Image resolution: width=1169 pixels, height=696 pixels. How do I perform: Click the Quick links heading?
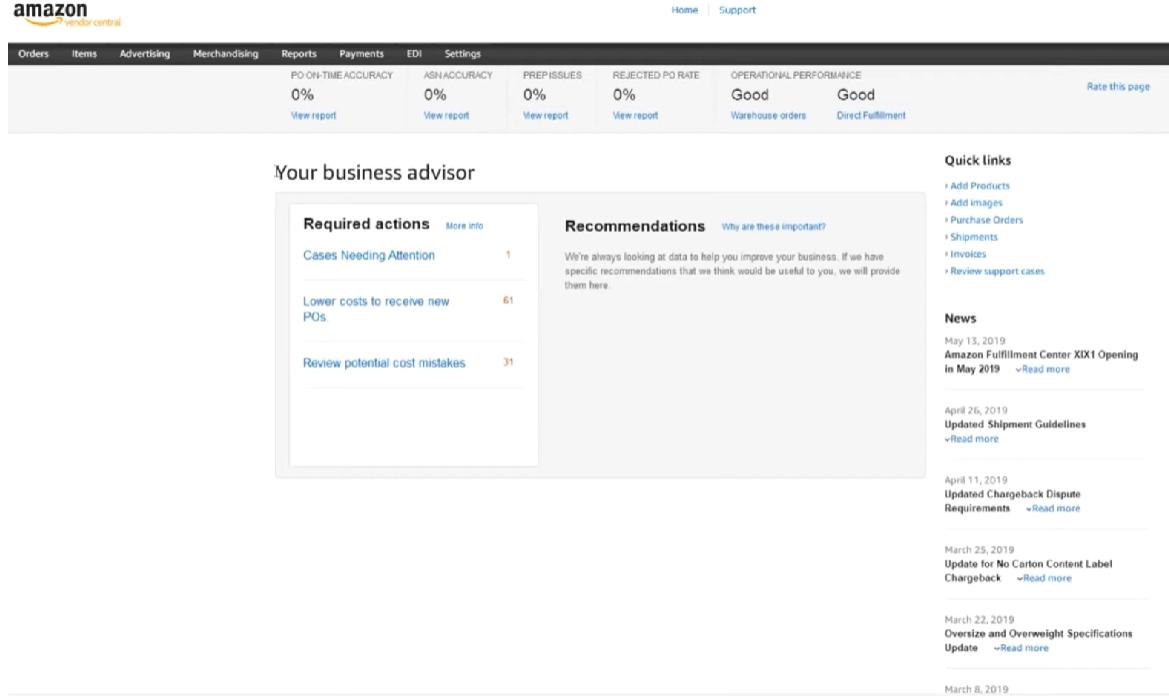(977, 160)
